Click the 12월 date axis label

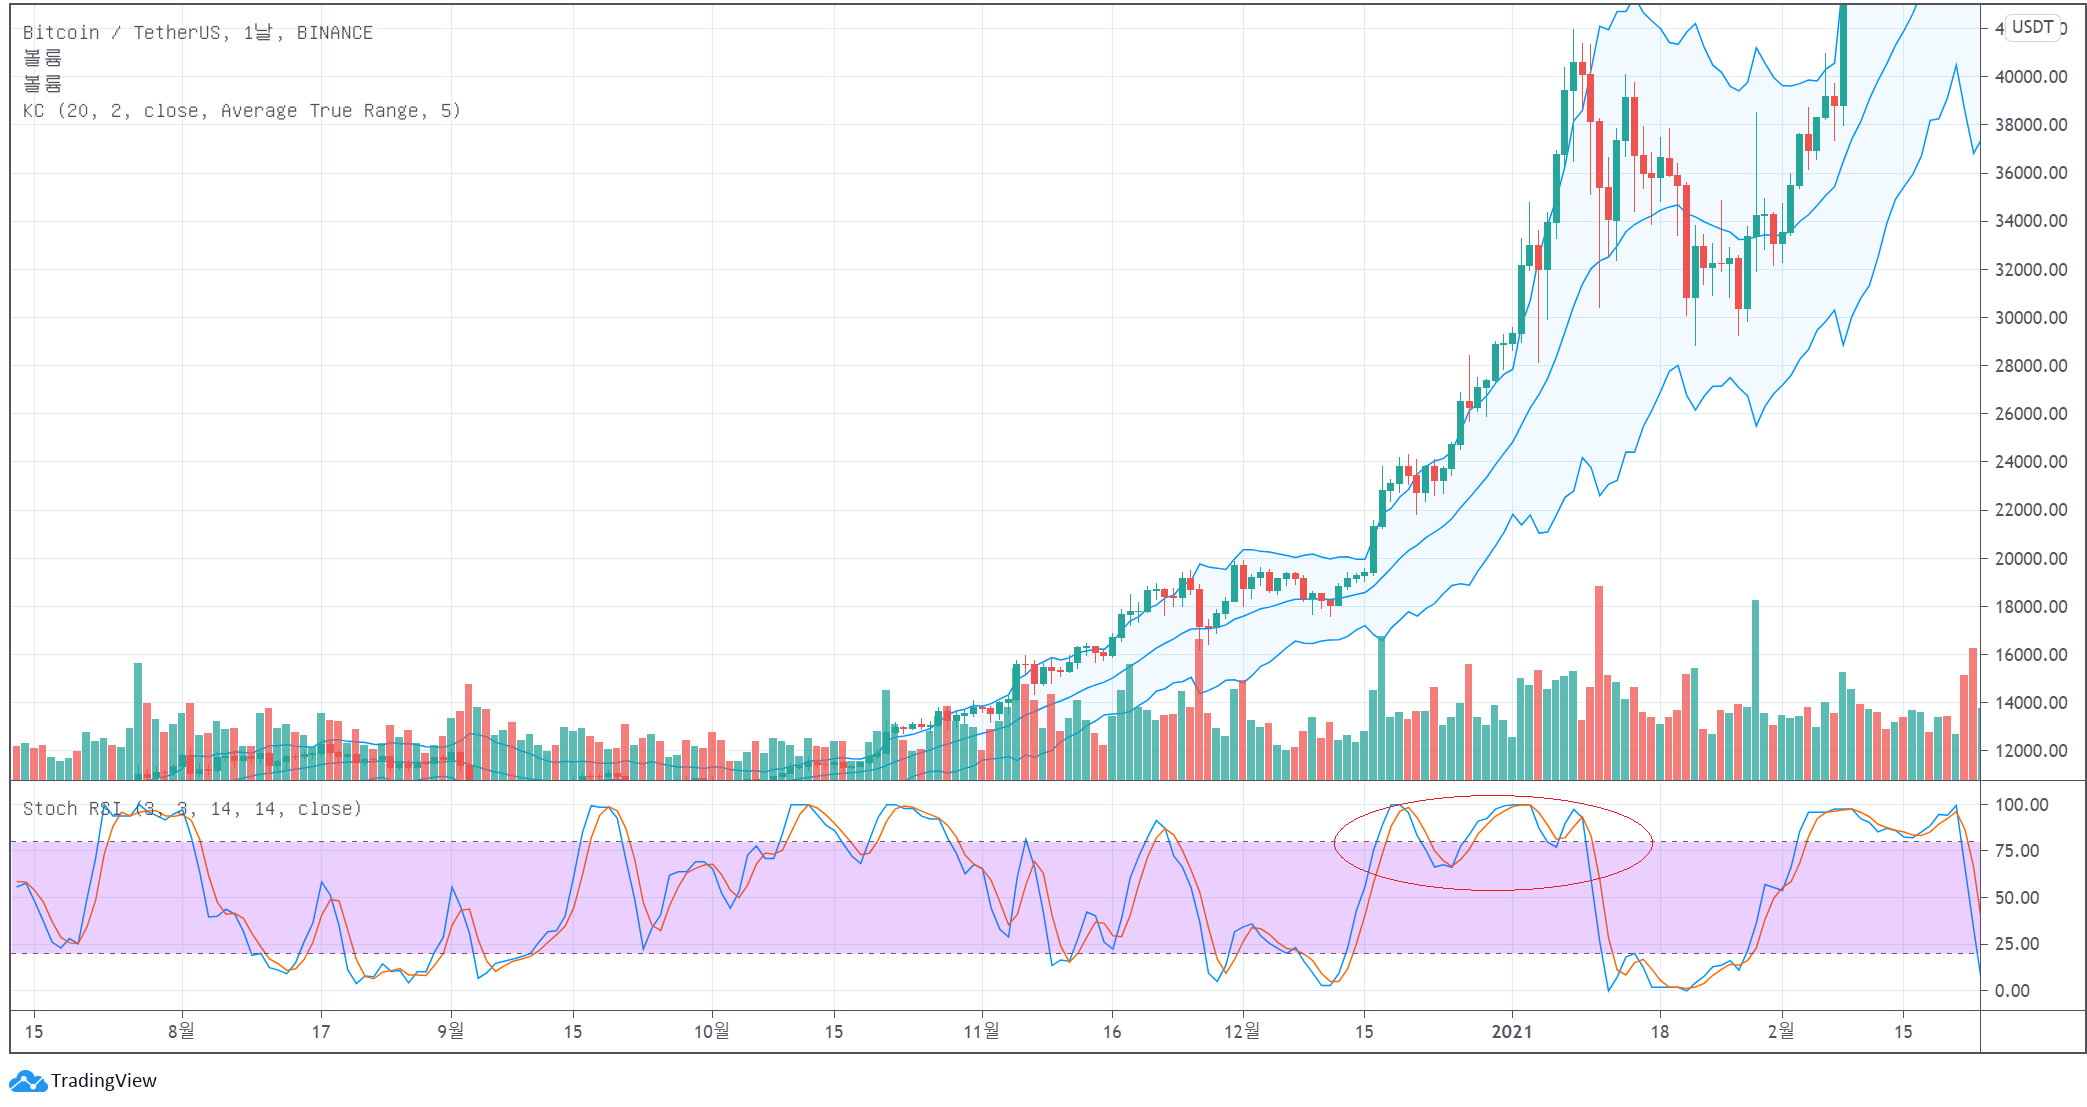1242,1031
